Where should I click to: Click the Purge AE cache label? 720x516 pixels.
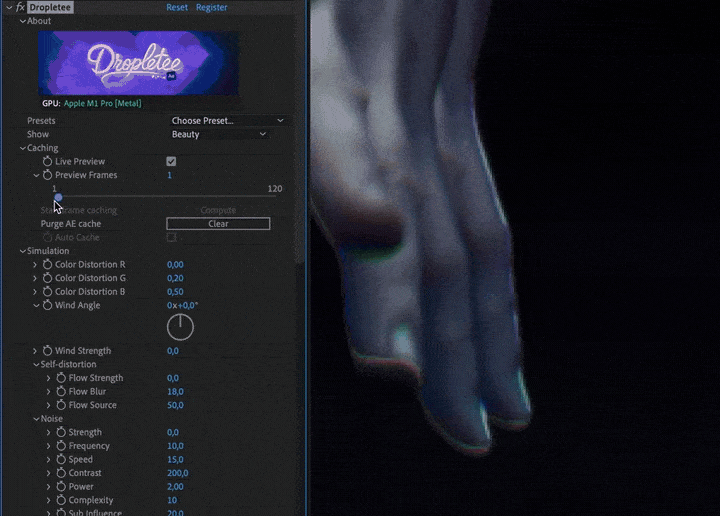coord(71,224)
